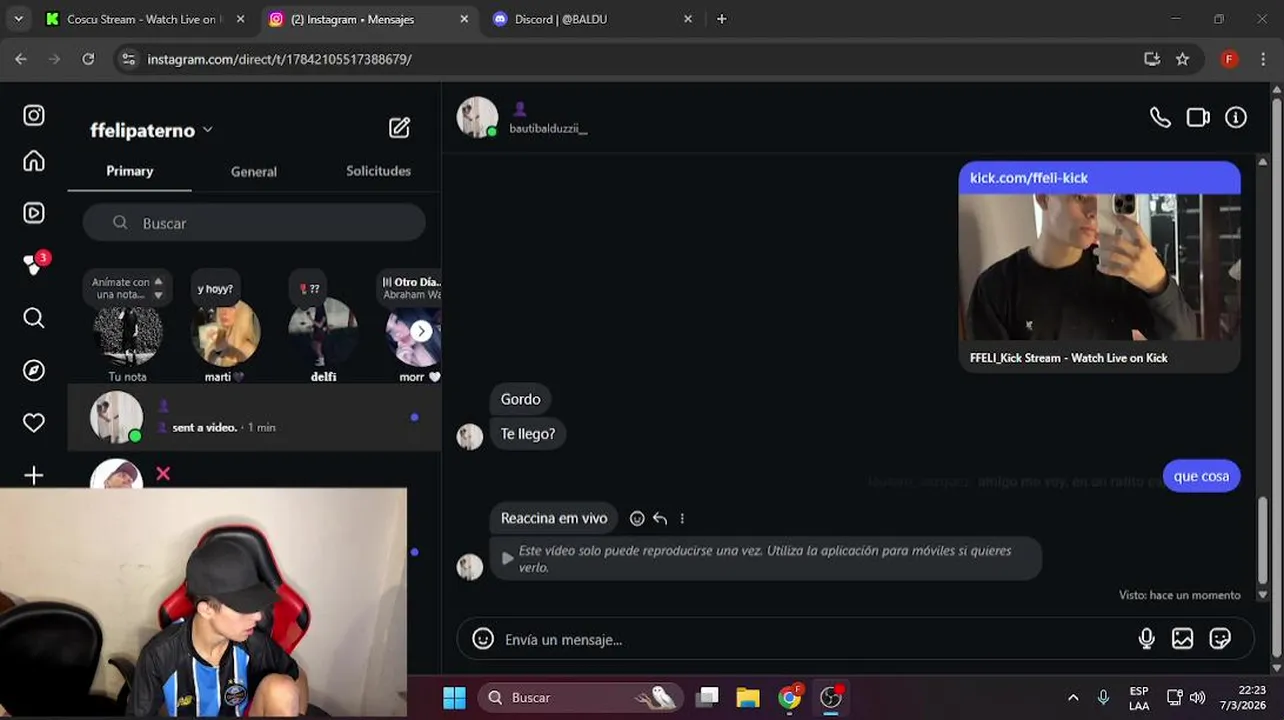1284x720 pixels.
Task: Reload the page in Chrome
Action: [88, 59]
